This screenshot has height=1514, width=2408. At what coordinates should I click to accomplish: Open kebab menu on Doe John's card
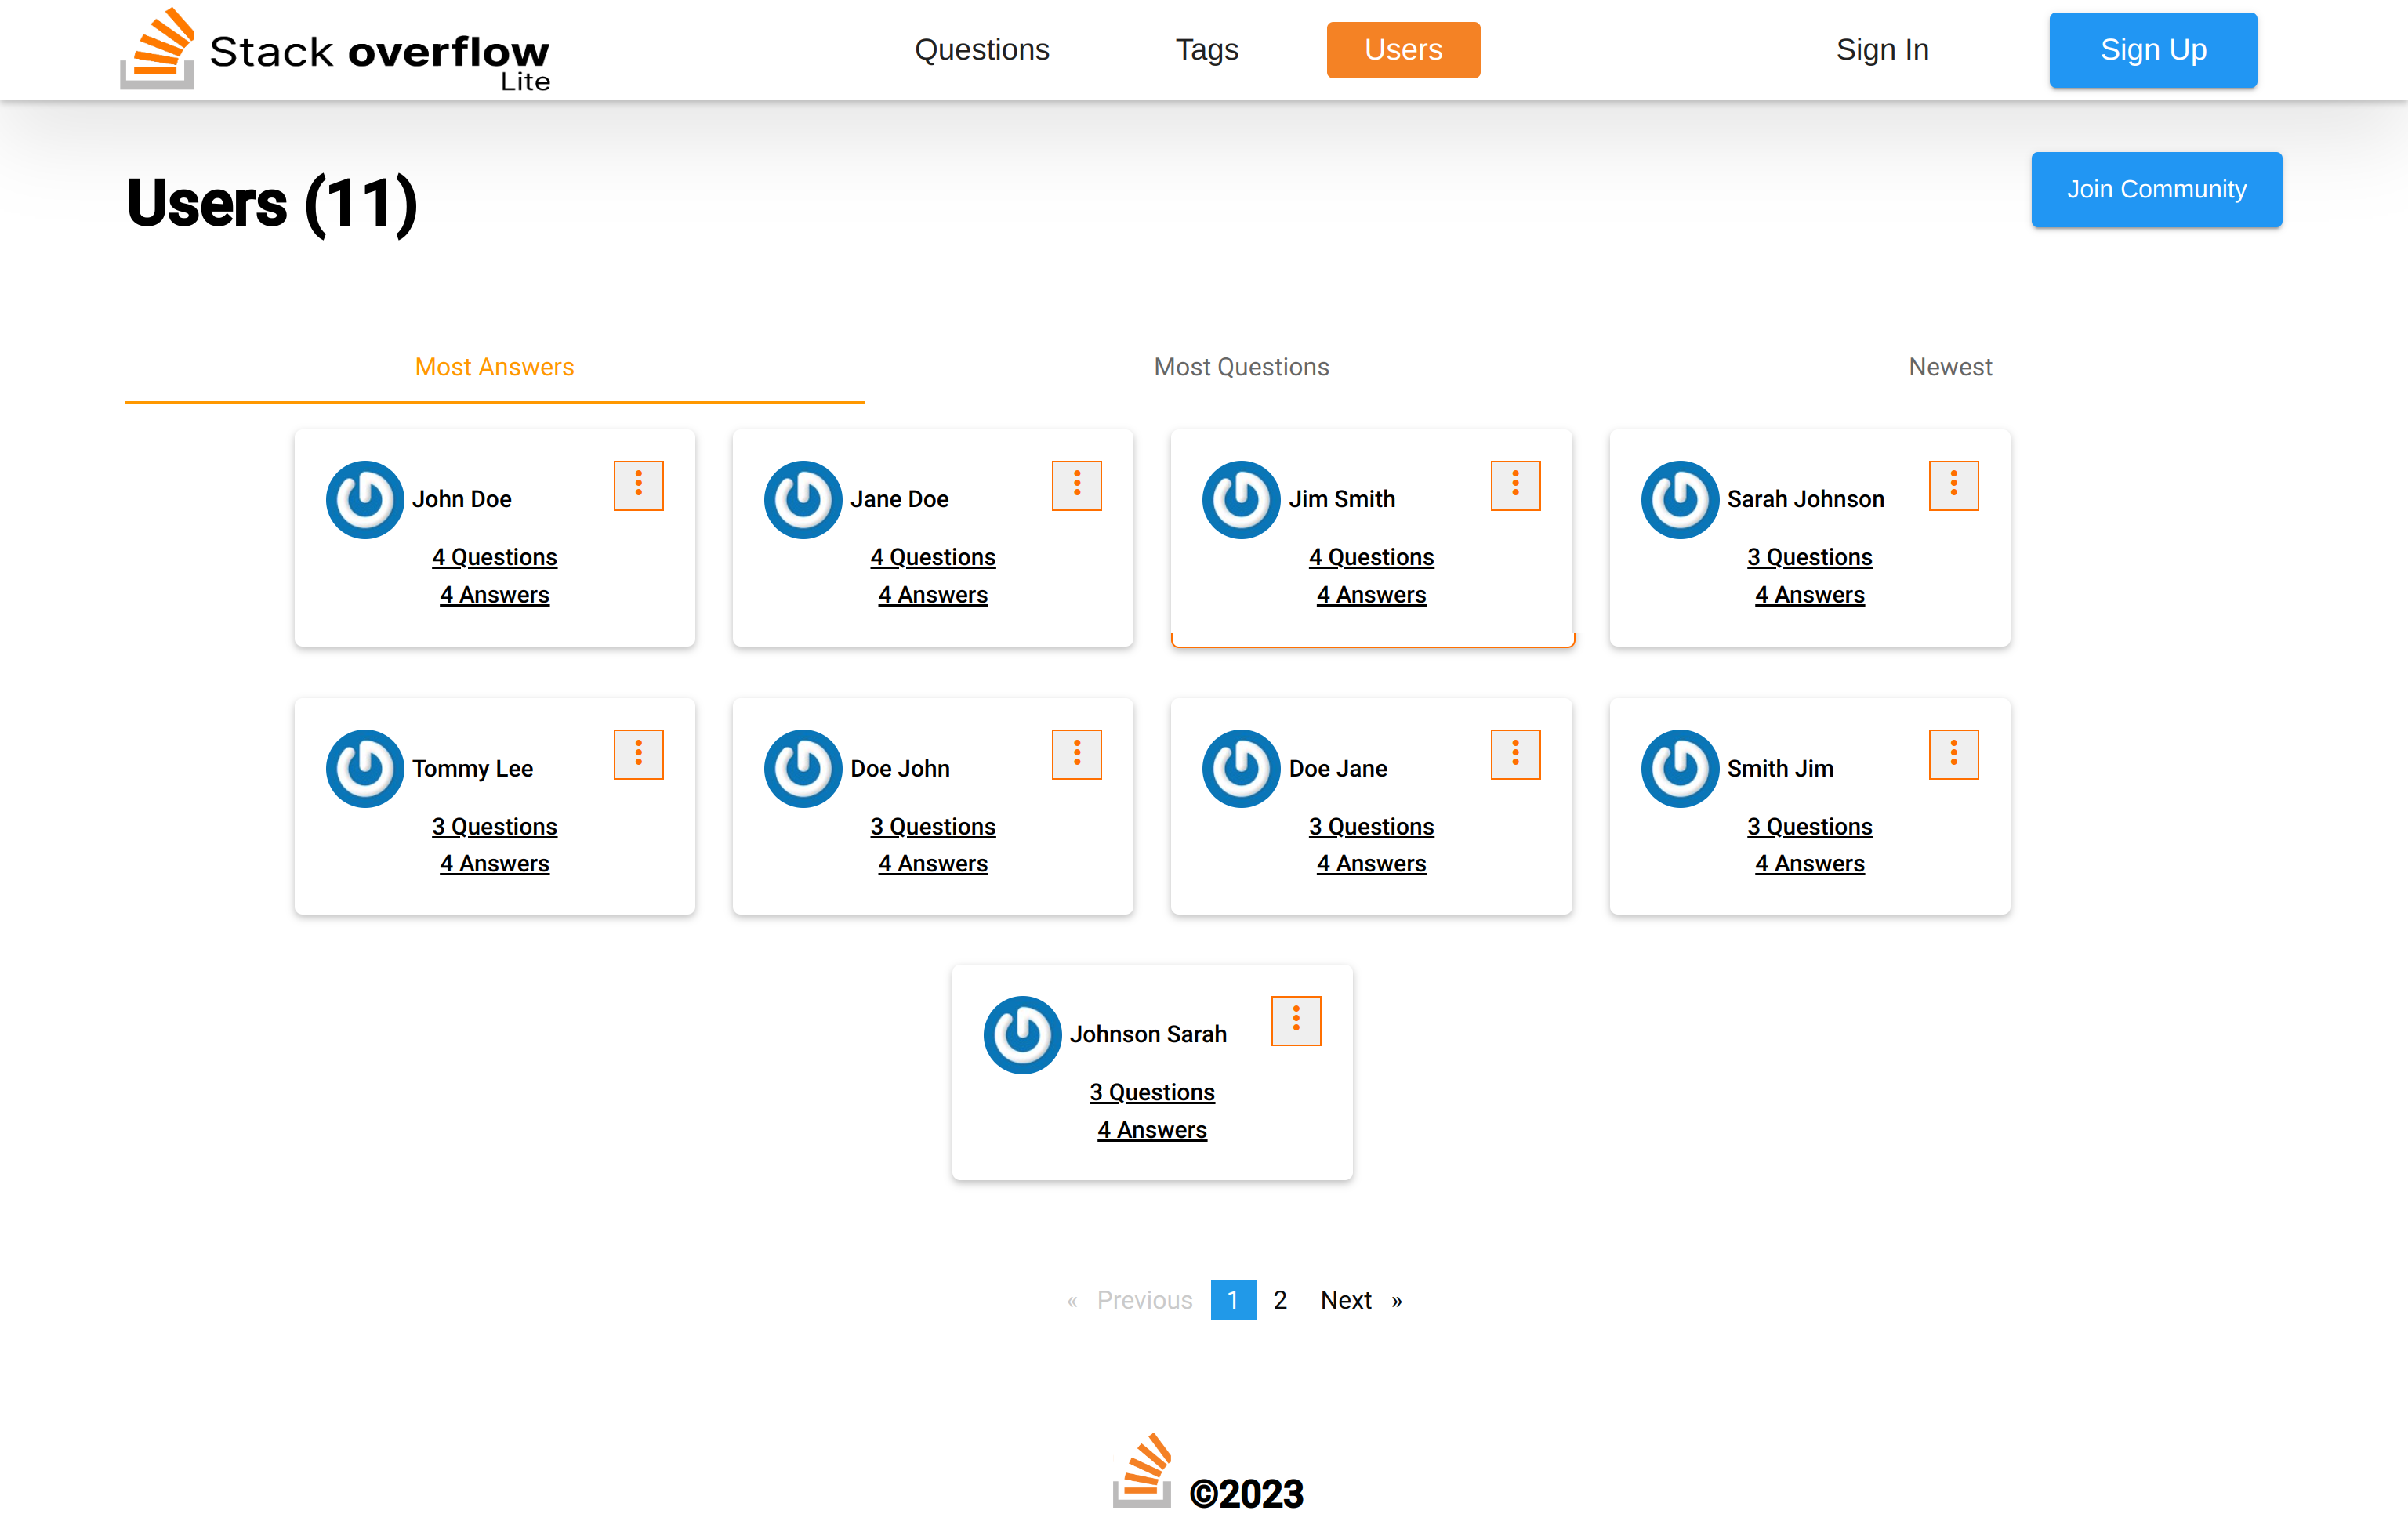click(1076, 754)
